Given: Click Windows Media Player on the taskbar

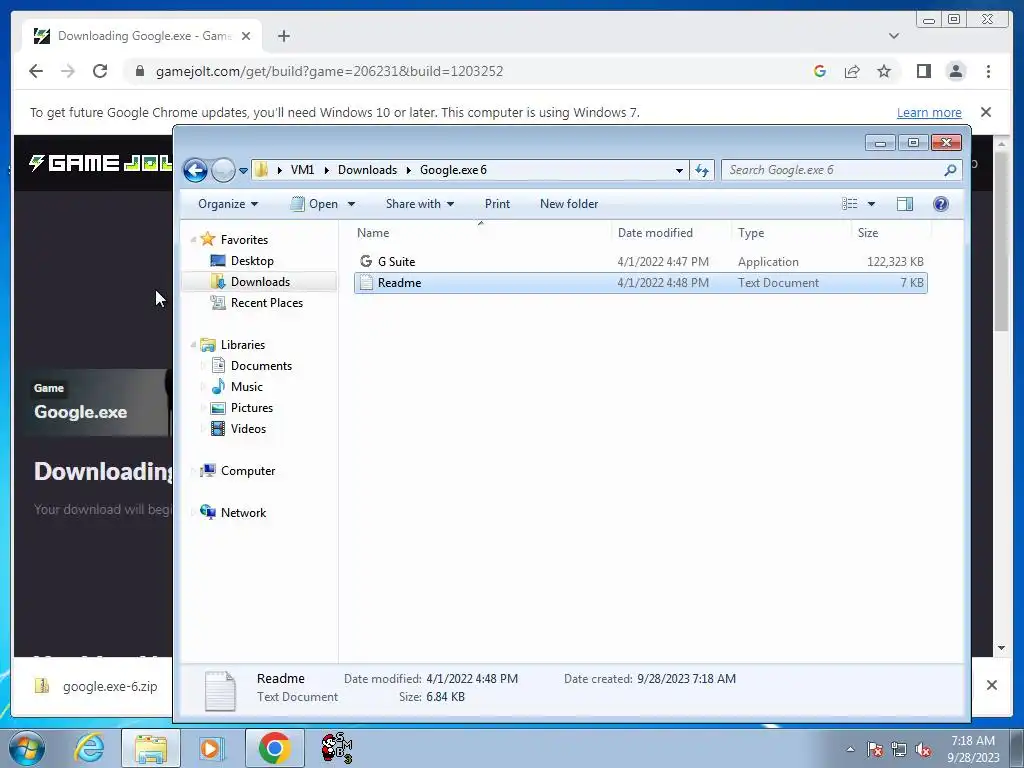Looking at the screenshot, I should click(x=210, y=748).
